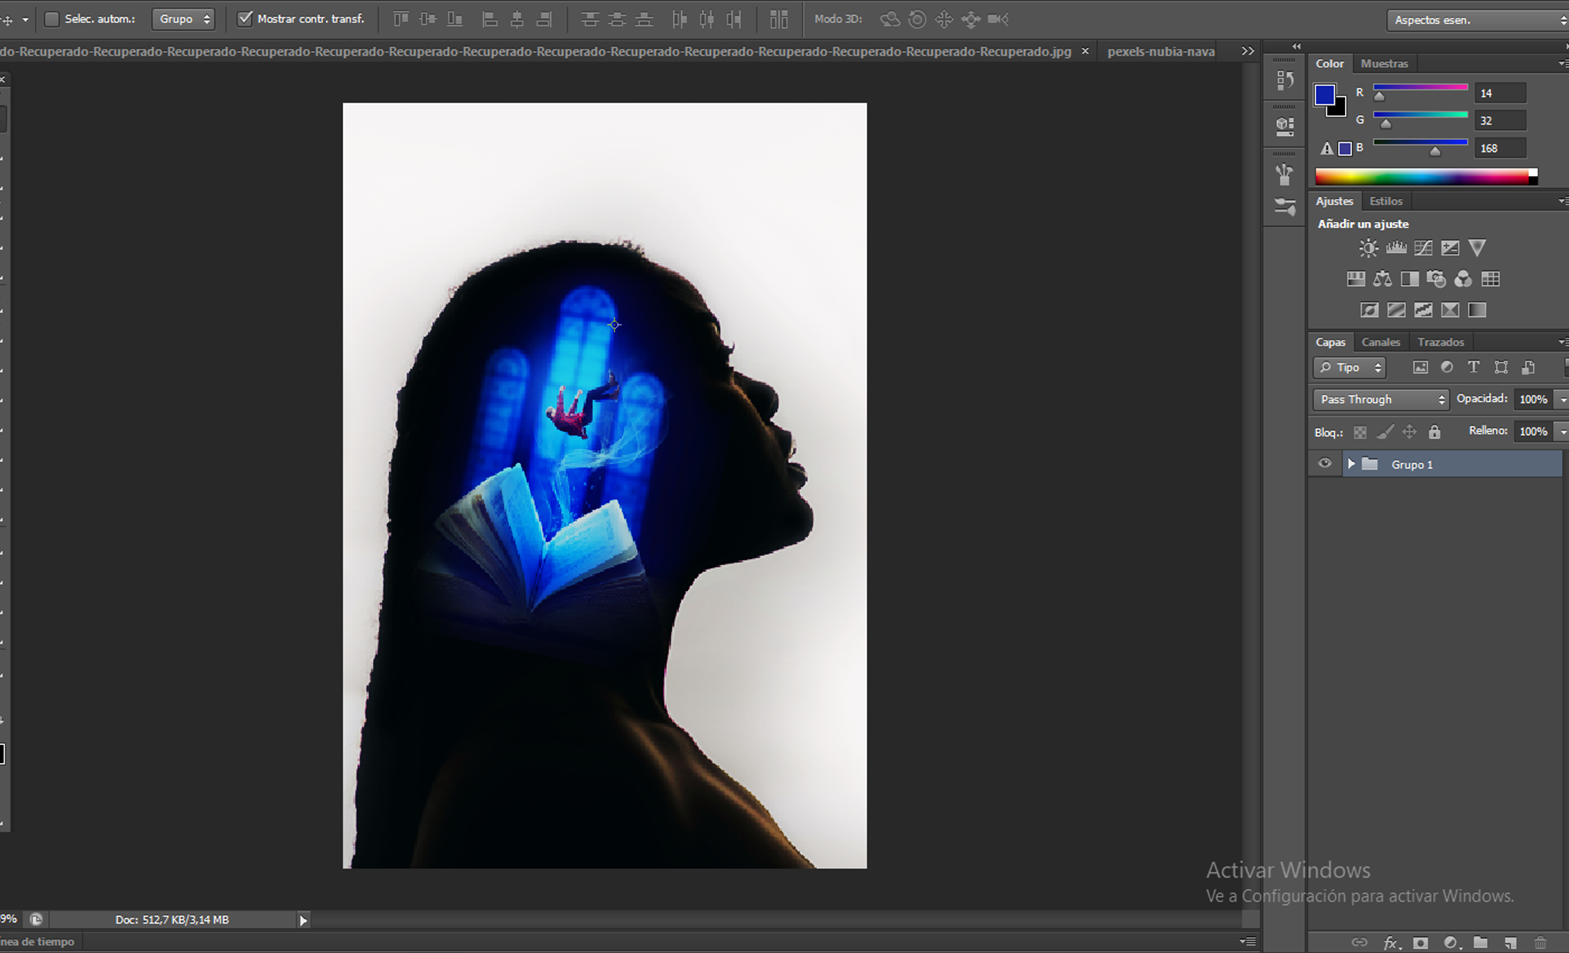Open the History panel icon
1569x953 pixels.
[1285, 81]
